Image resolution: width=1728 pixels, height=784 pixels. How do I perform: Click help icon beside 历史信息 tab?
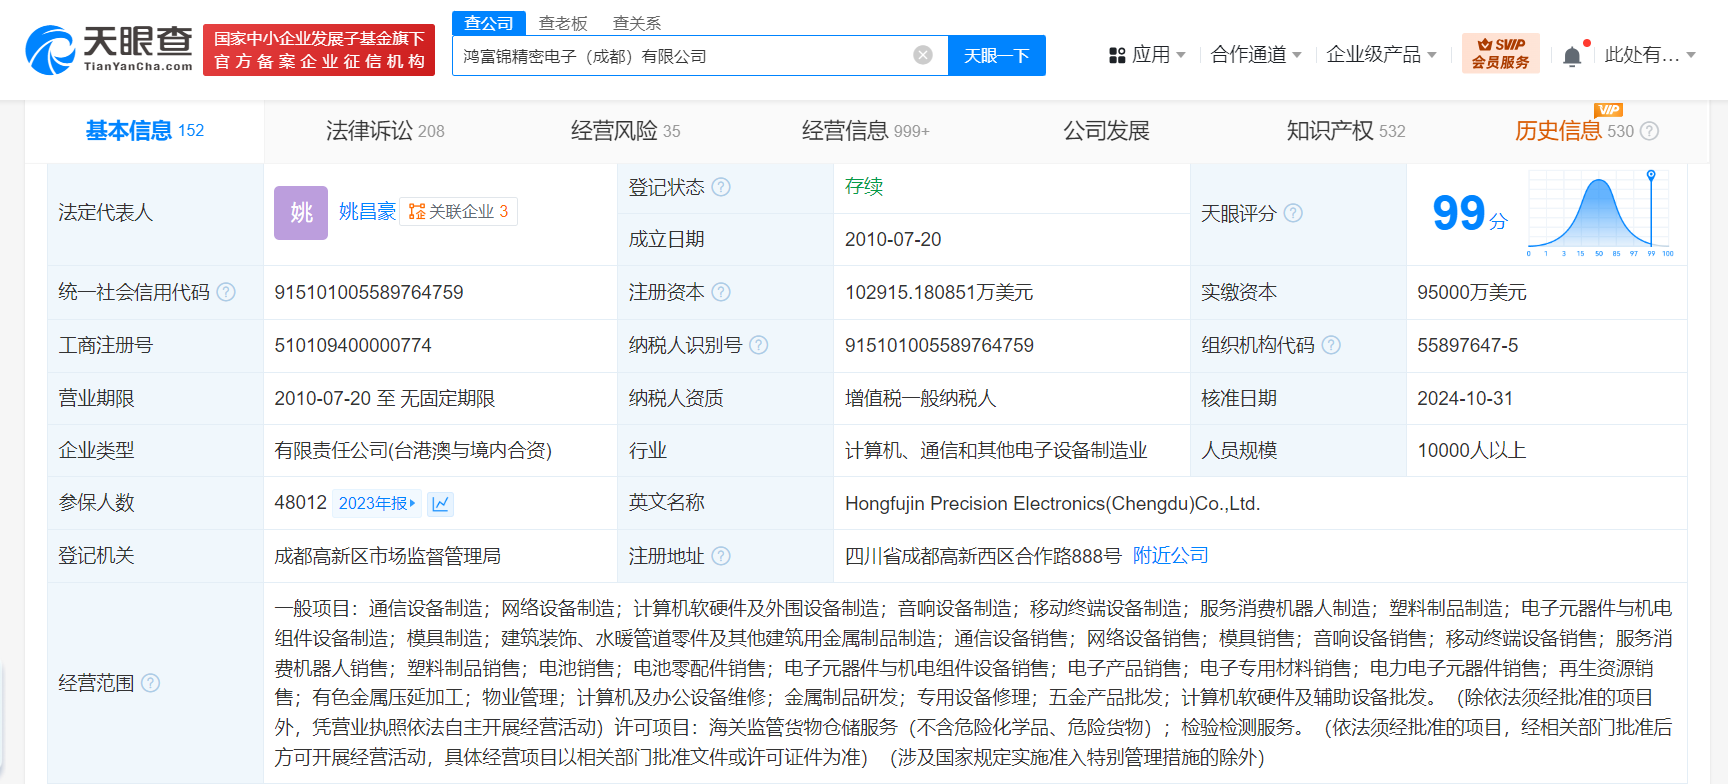(x=1650, y=131)
